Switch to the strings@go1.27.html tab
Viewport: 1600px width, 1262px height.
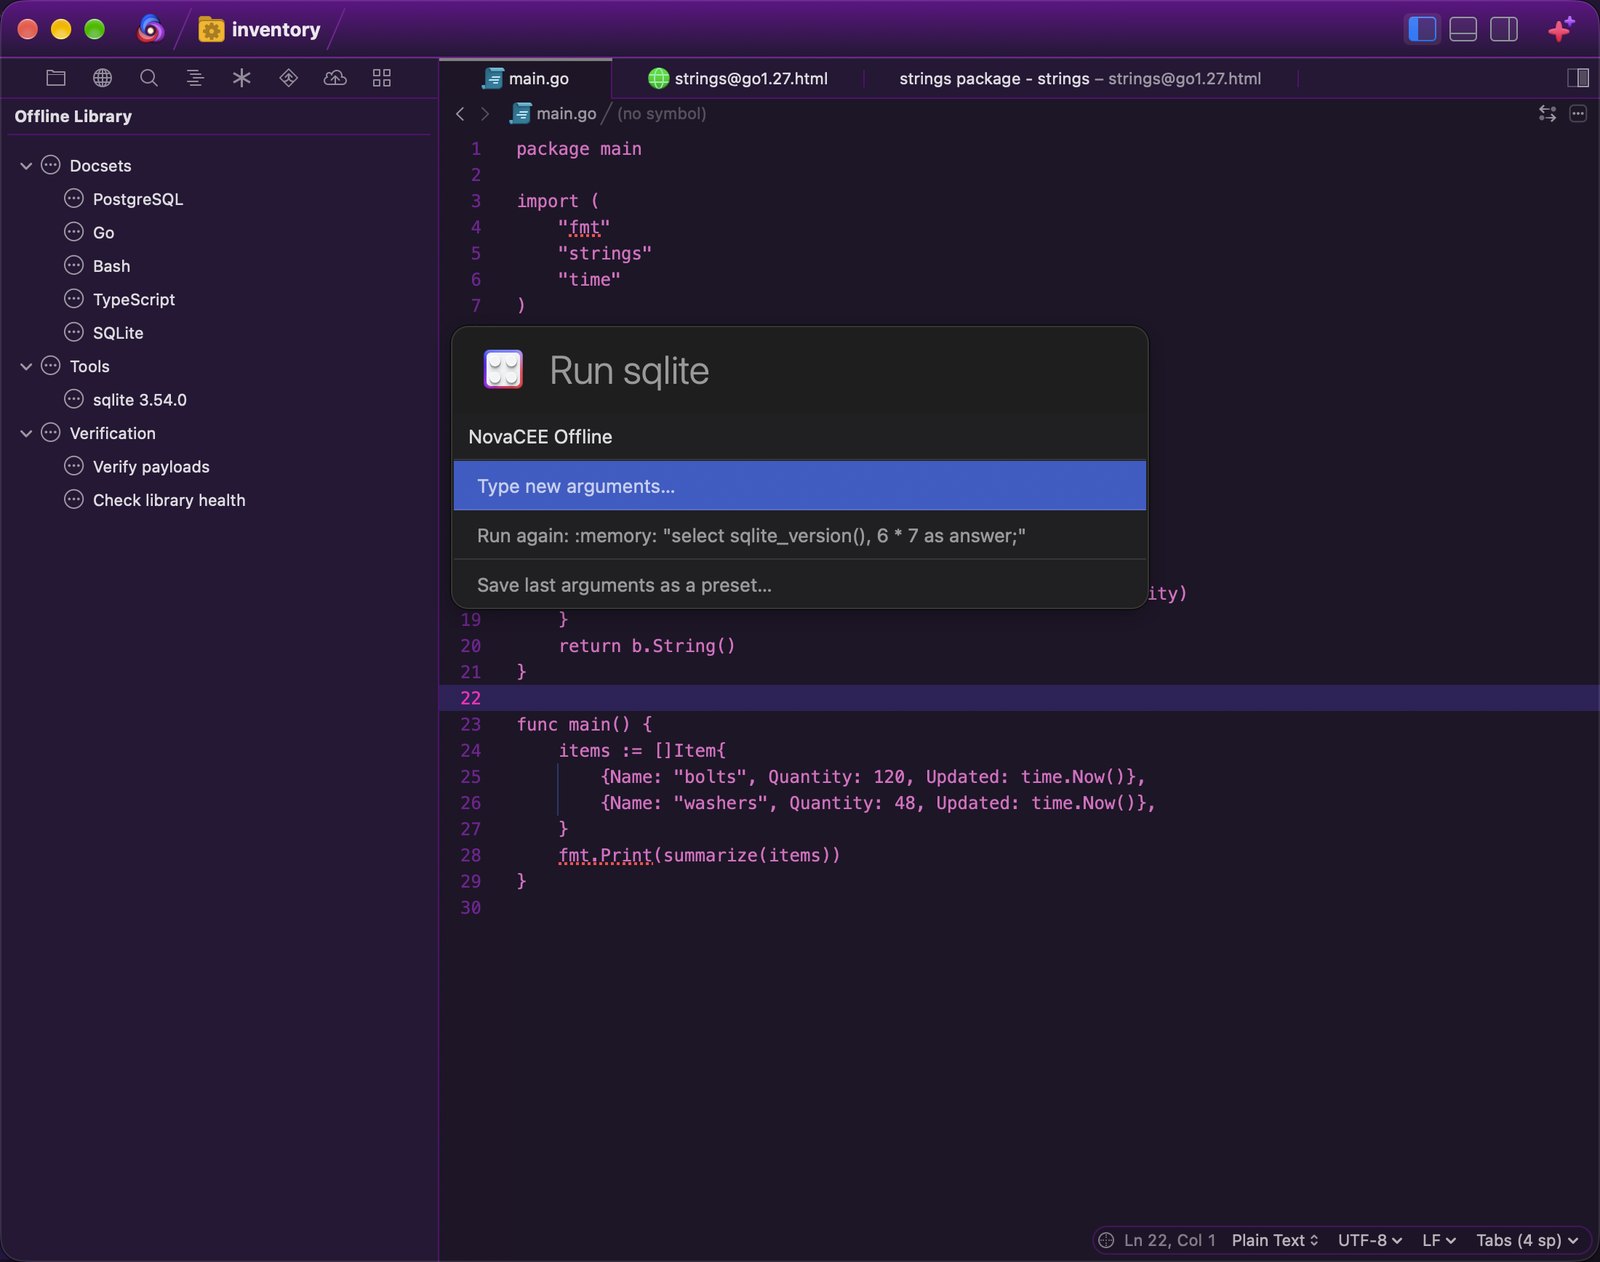pos(738,78)
